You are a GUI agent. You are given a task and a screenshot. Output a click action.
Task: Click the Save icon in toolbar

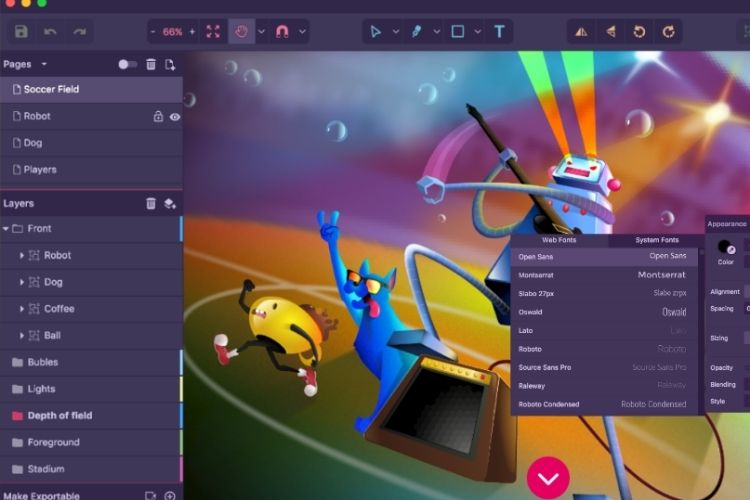click(x=21, y=32)
